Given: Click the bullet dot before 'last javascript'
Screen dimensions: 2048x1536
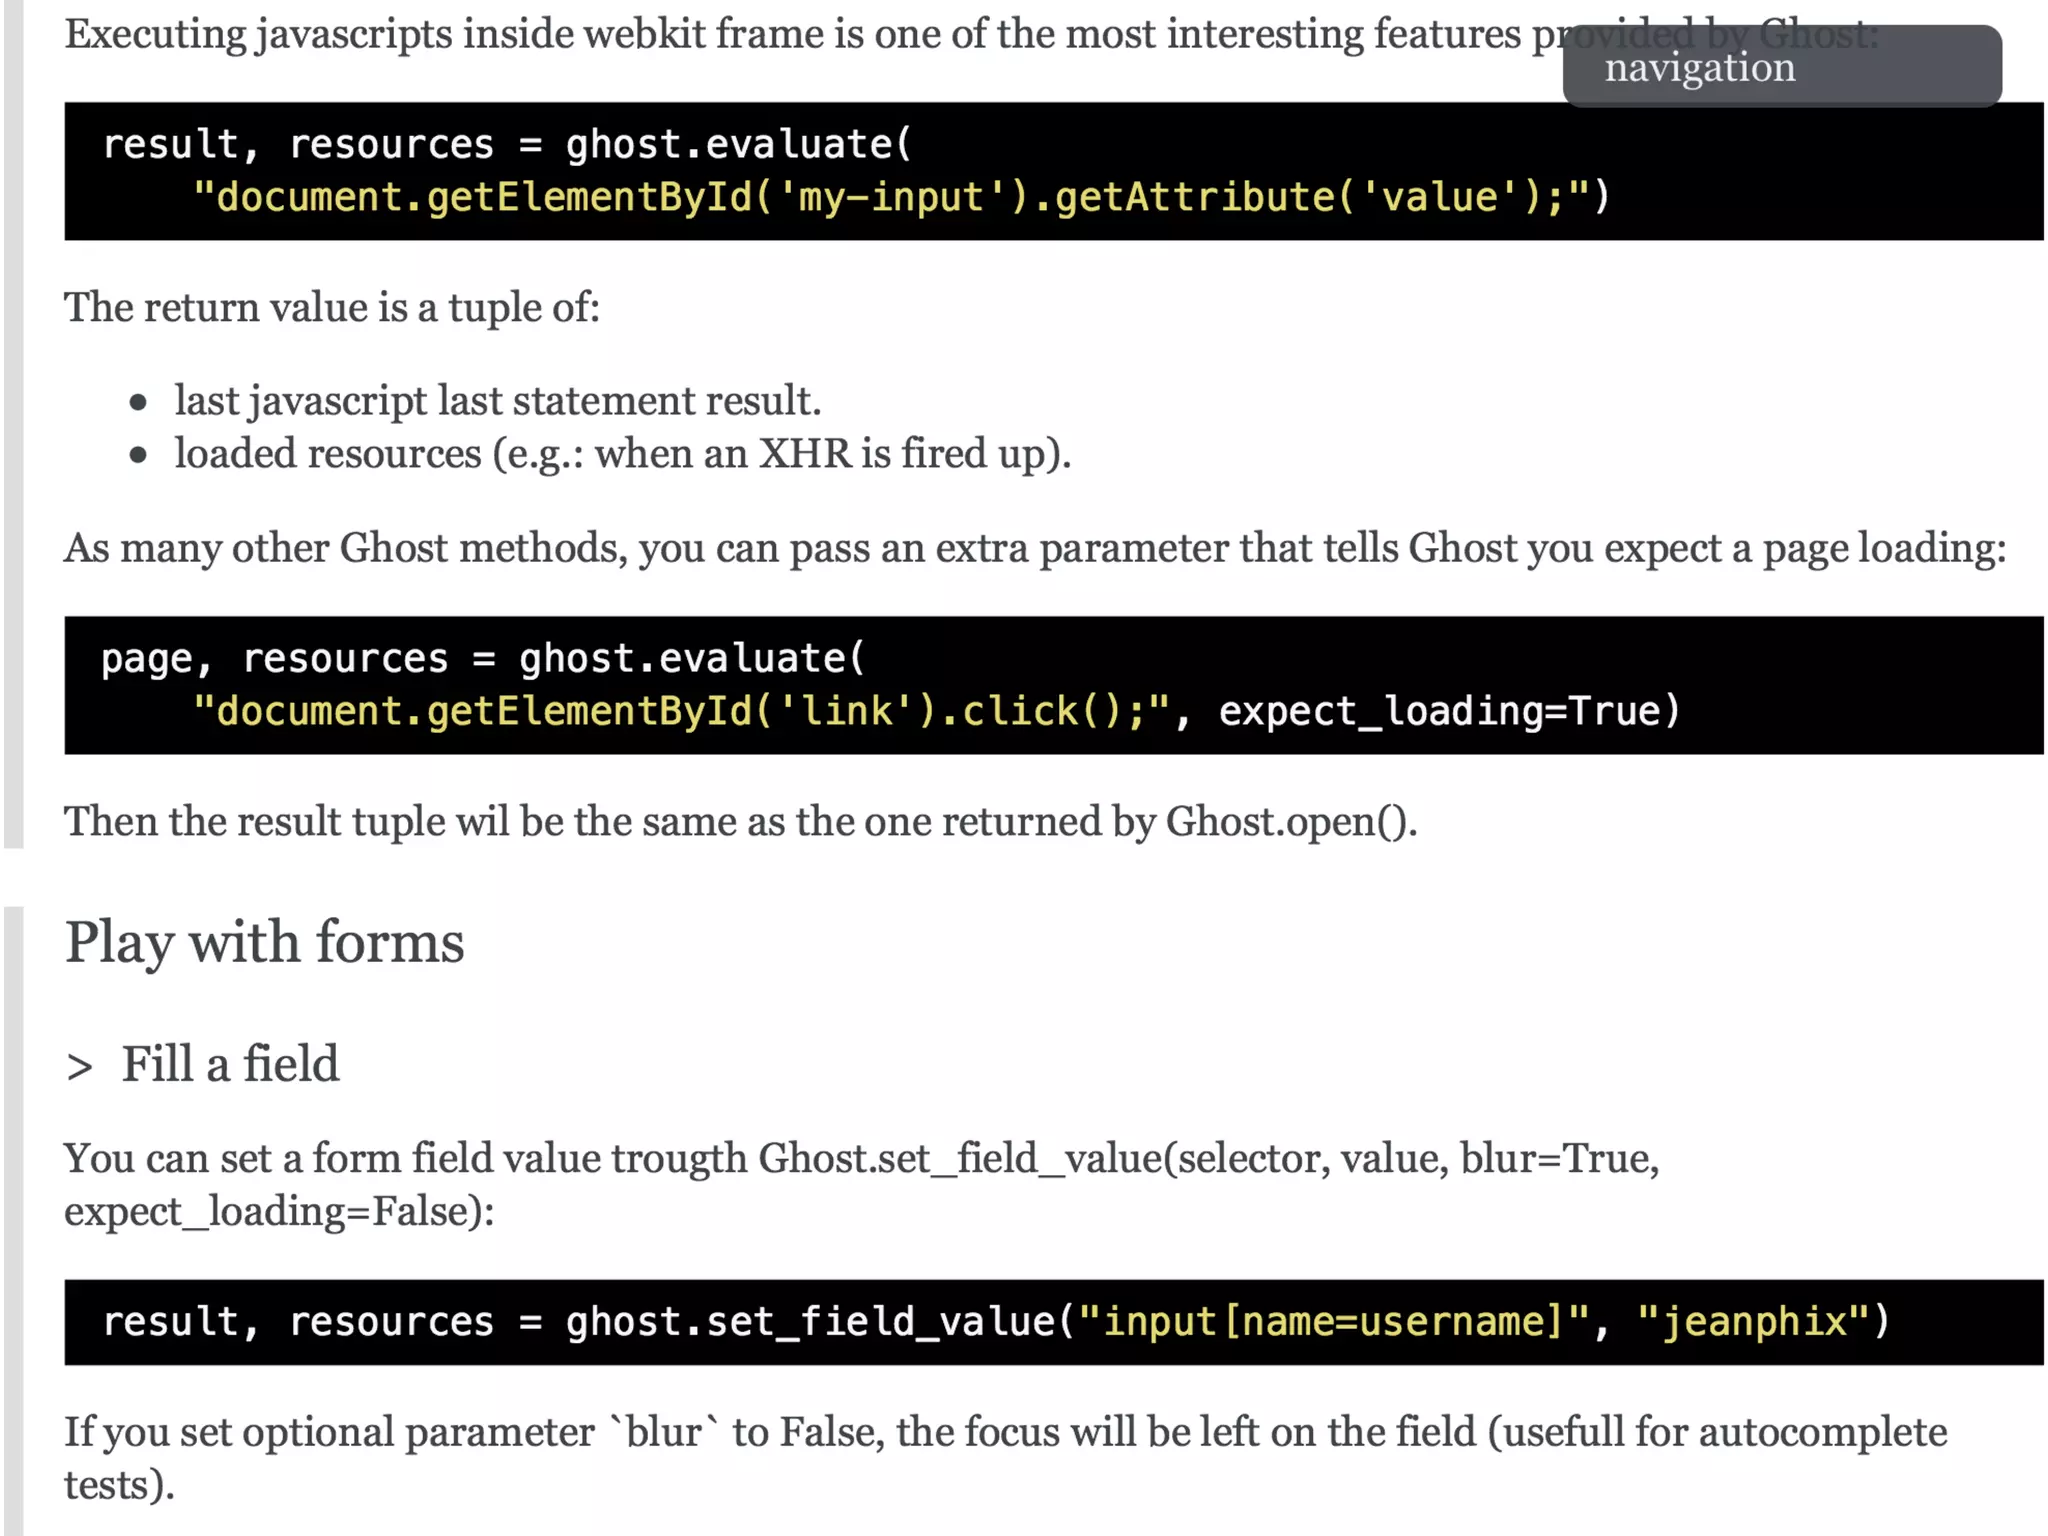Looking at the screenshot, I should [x=138, y=403].
